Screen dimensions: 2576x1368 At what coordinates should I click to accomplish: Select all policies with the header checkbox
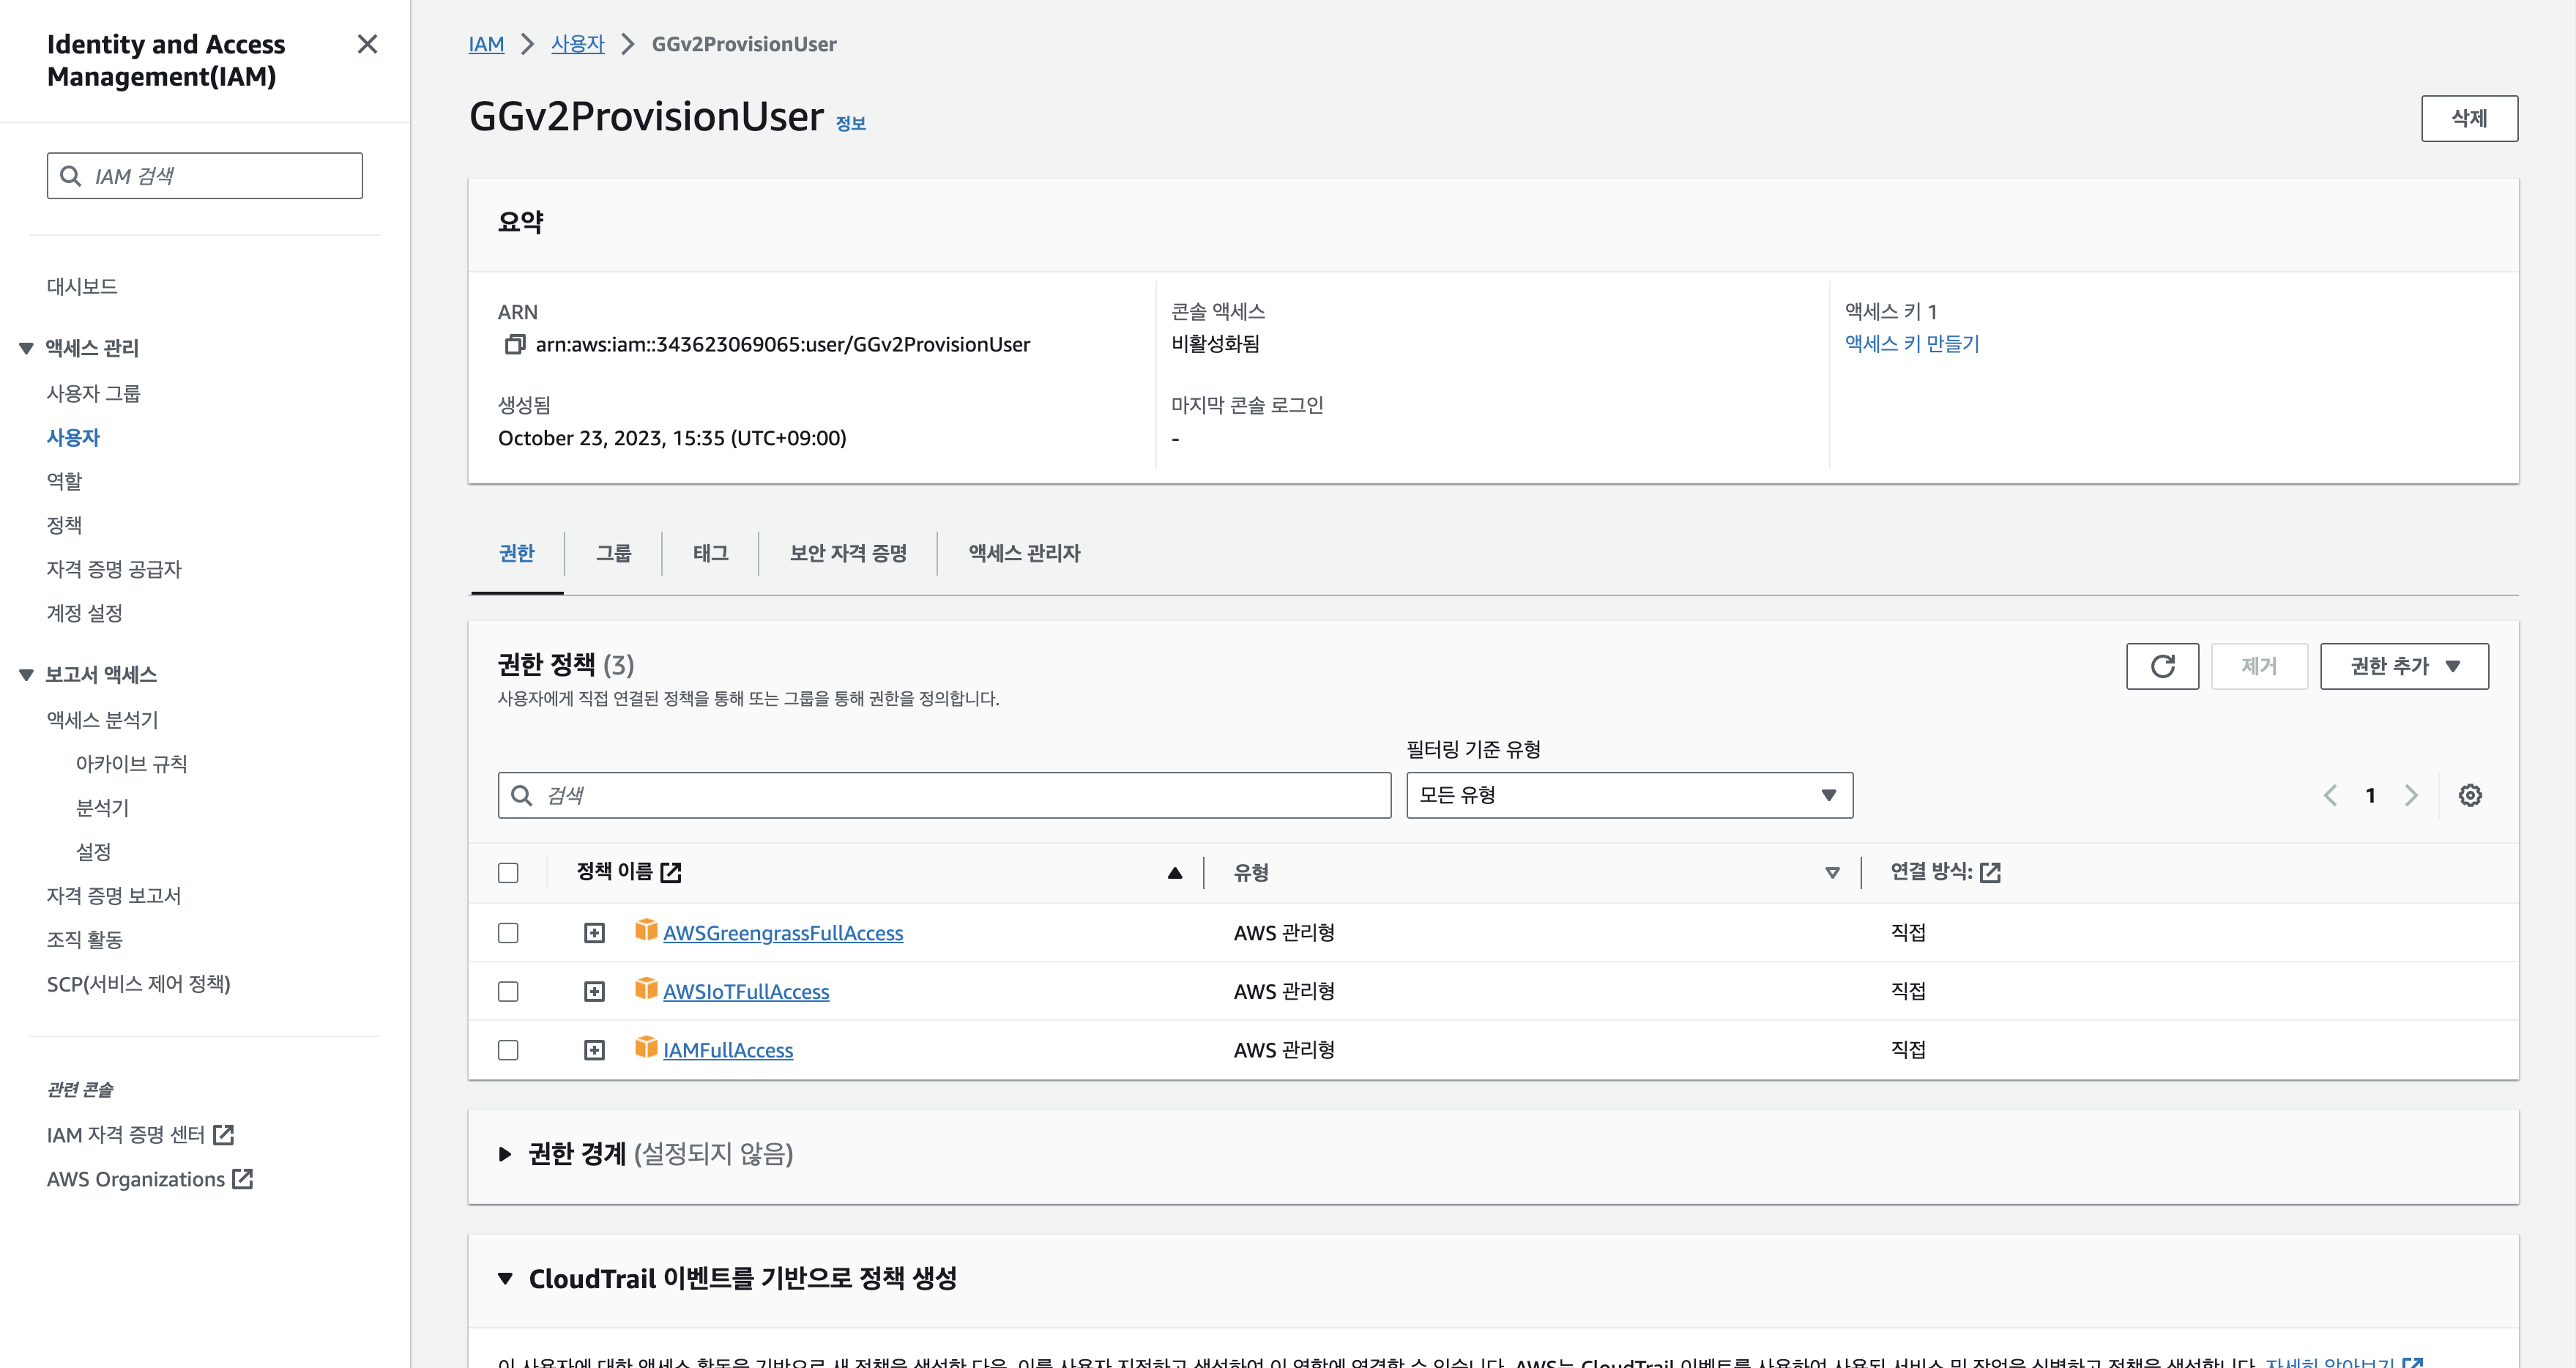pos(508,873)
